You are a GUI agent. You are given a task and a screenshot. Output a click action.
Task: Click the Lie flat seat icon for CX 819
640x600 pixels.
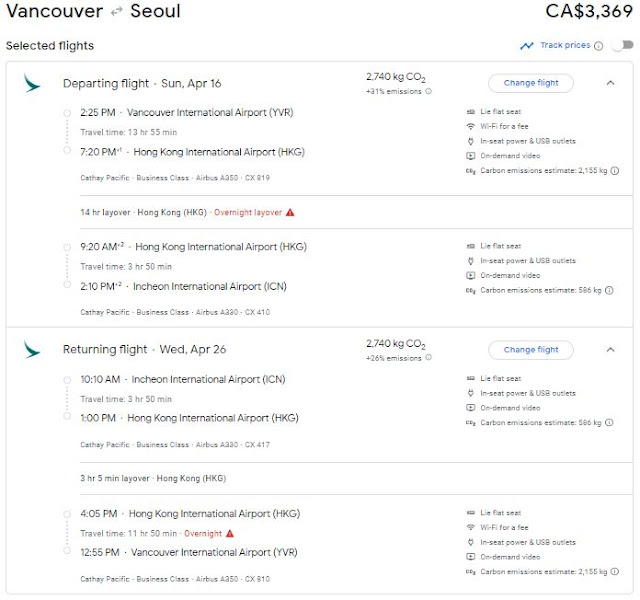point(471,112)
